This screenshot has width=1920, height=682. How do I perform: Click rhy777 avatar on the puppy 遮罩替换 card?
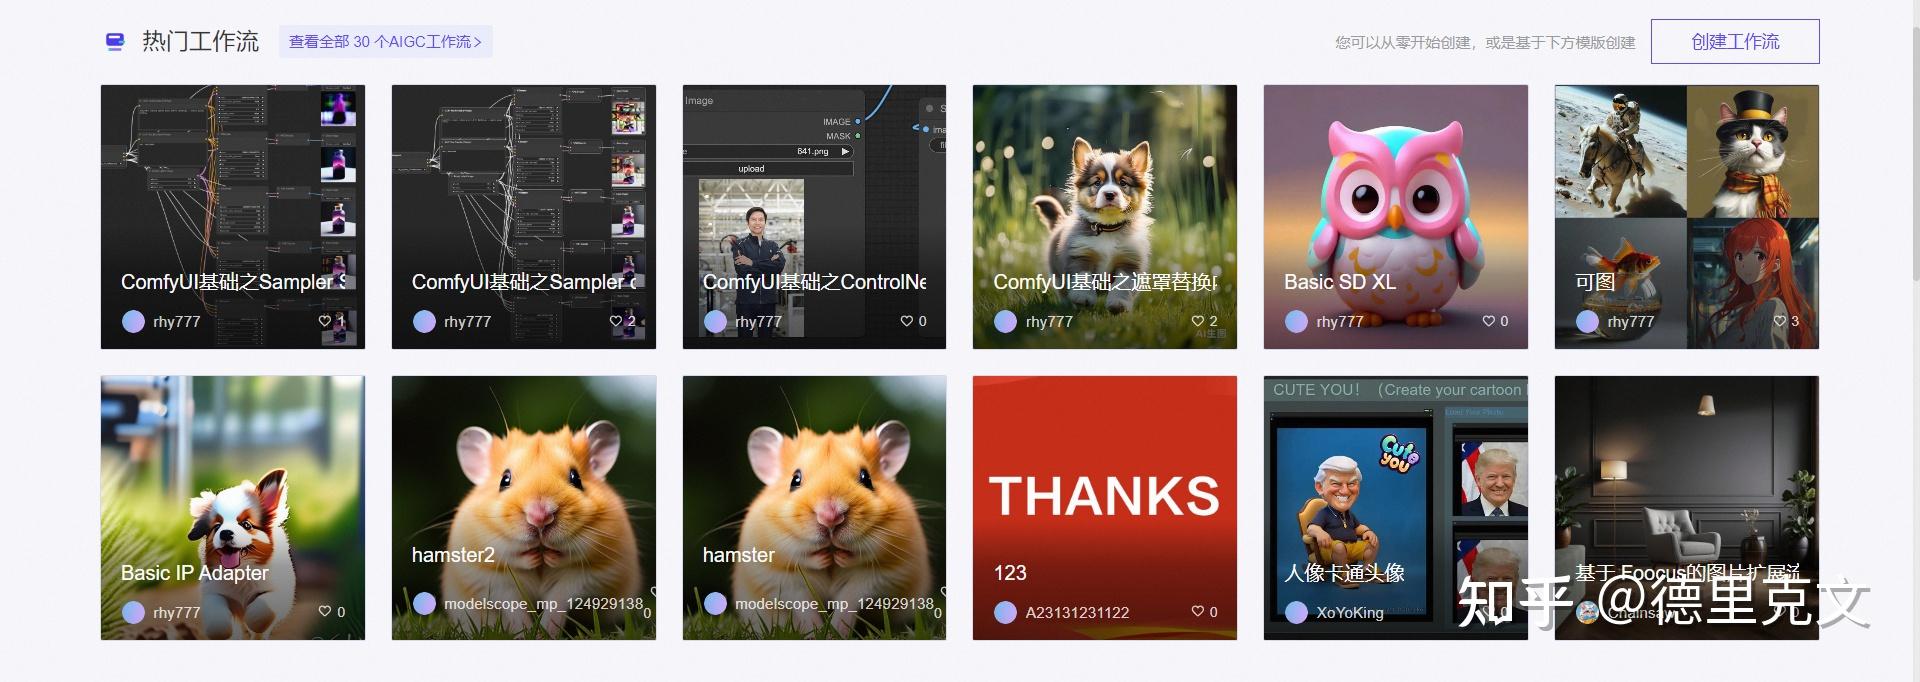1006,321
